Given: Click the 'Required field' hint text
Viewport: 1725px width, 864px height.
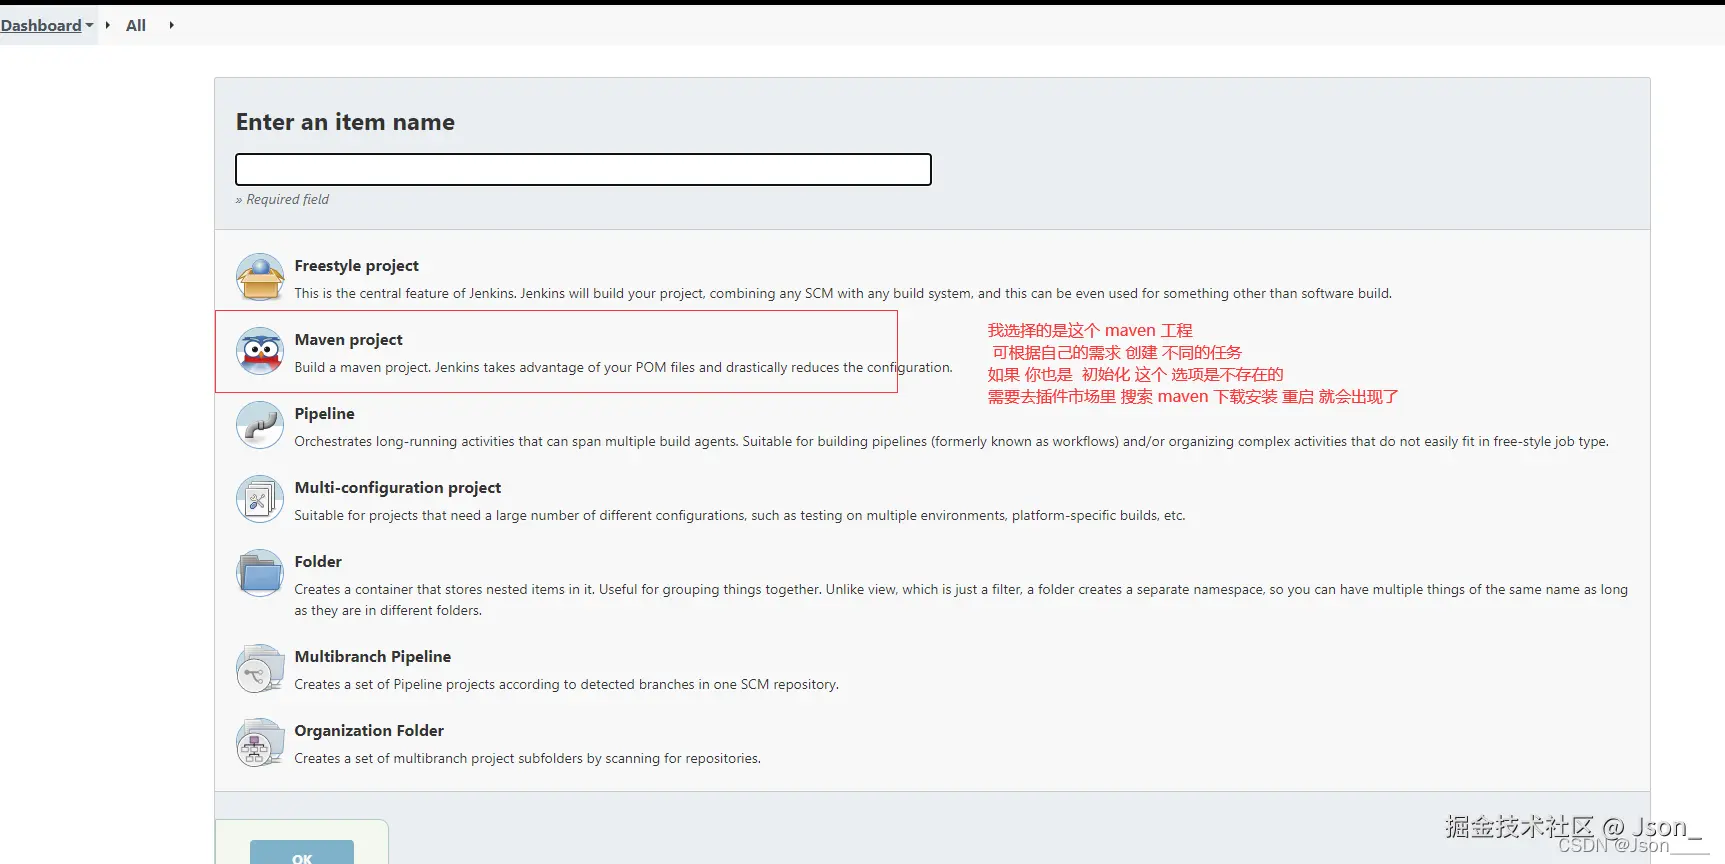Looking at the screenshot, I should click(x=283, y=200).
